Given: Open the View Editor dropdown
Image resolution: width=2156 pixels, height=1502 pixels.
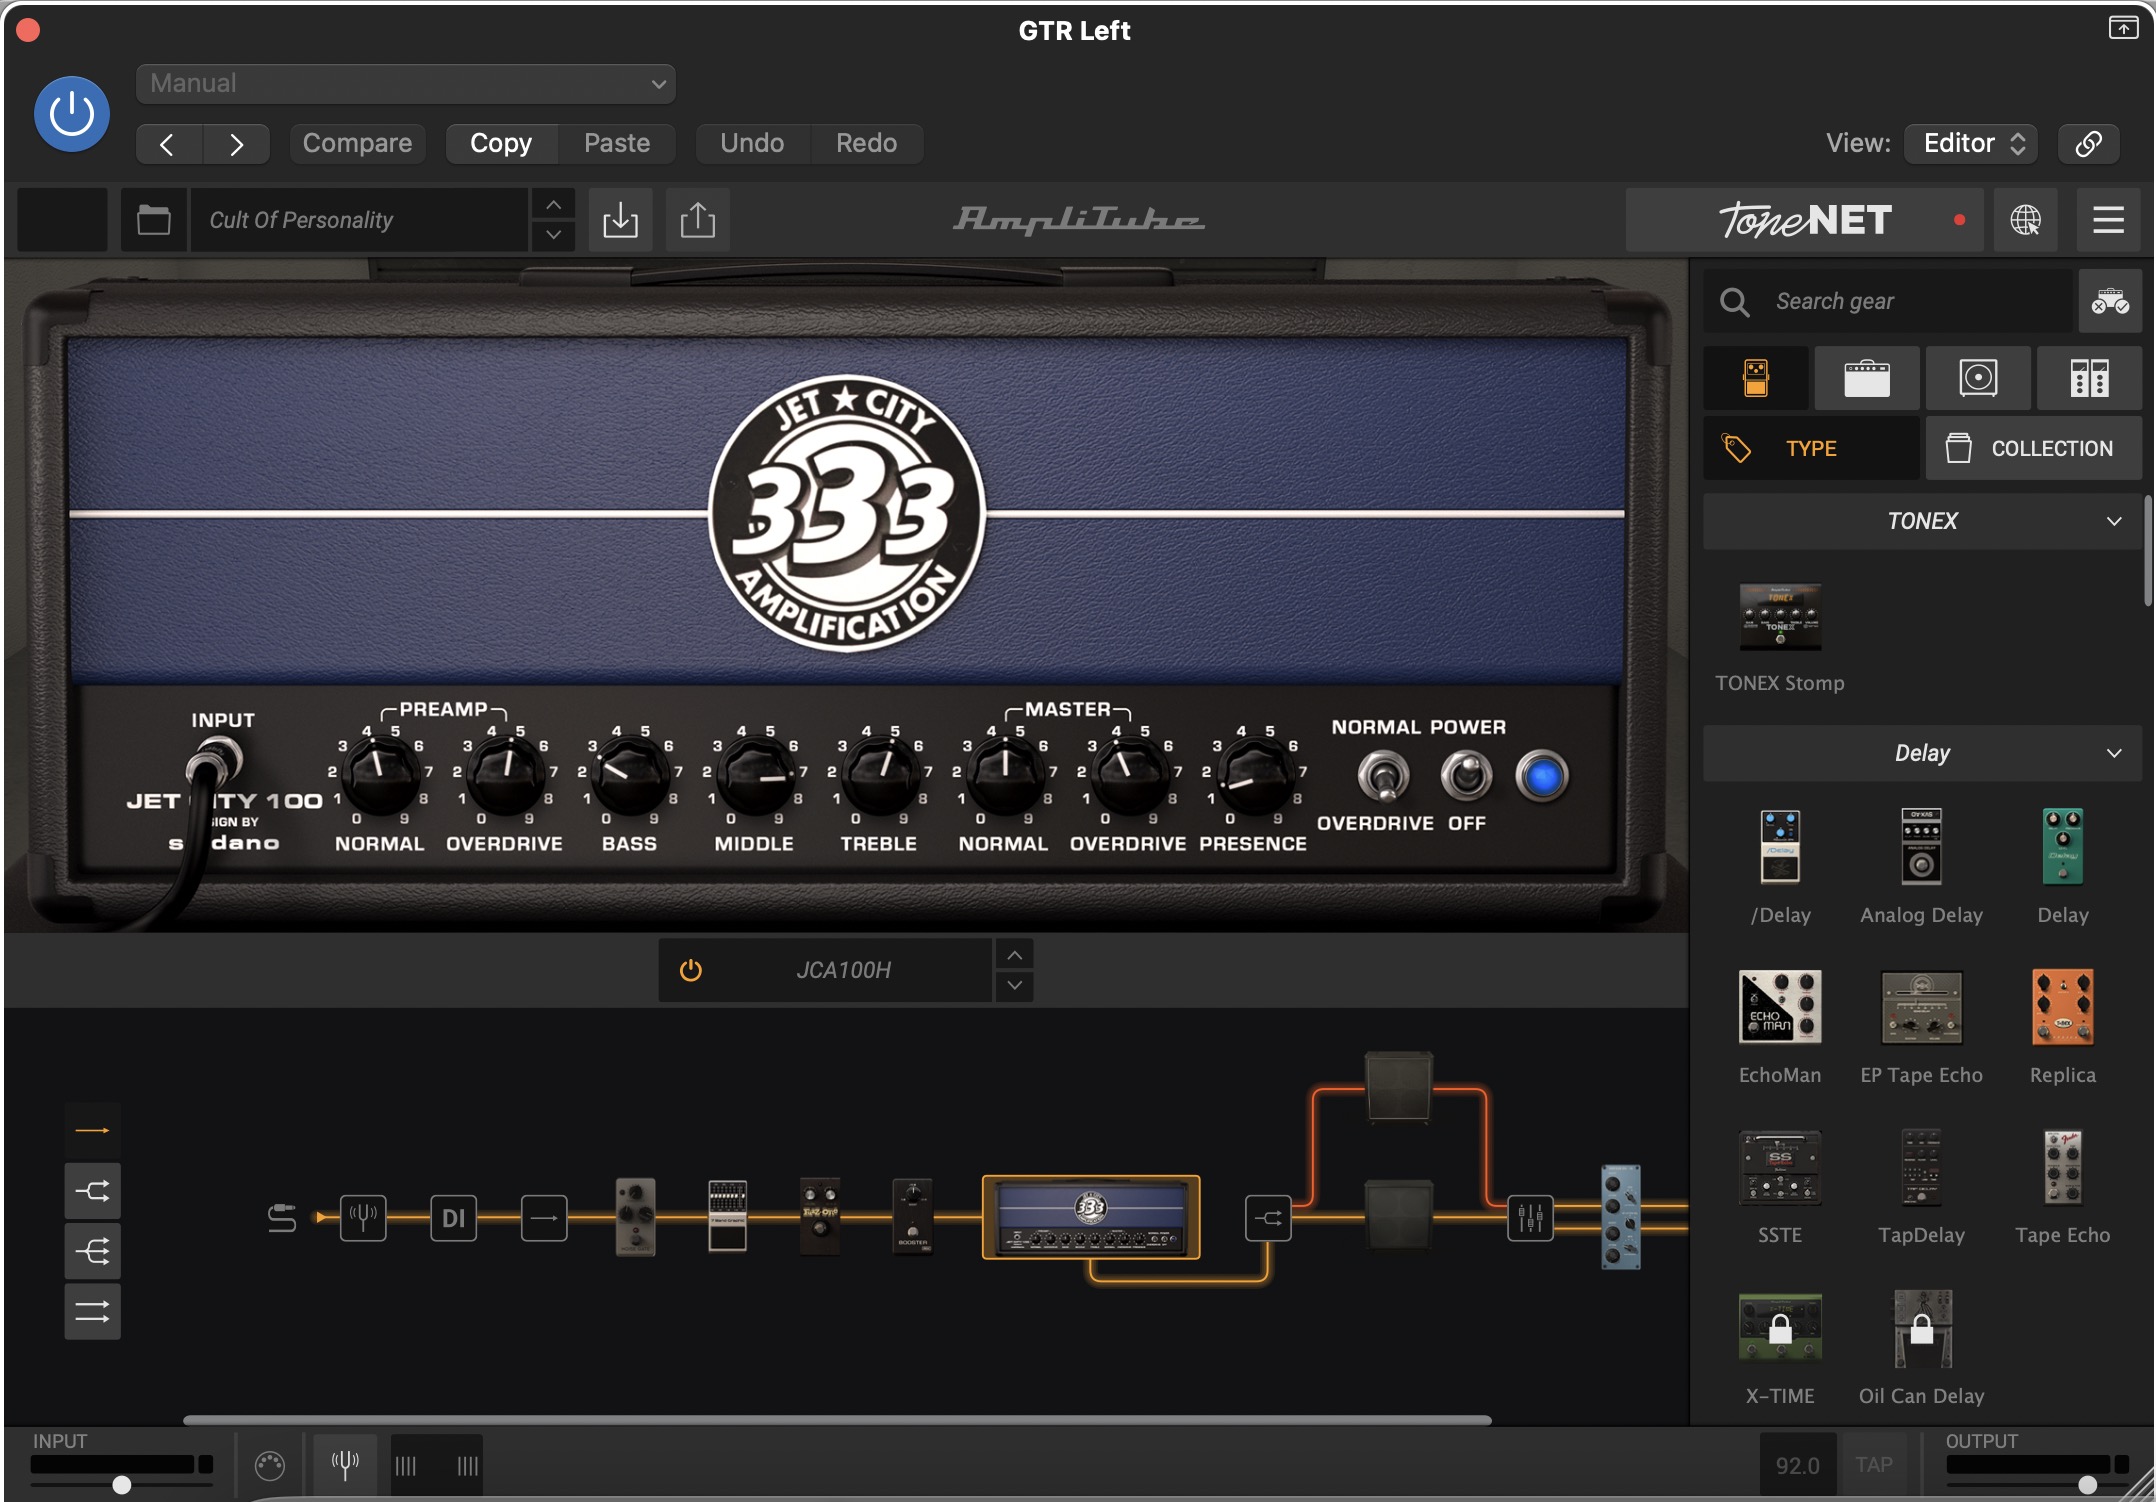Looking at the screenshot, I should (x=1970, y=143).
